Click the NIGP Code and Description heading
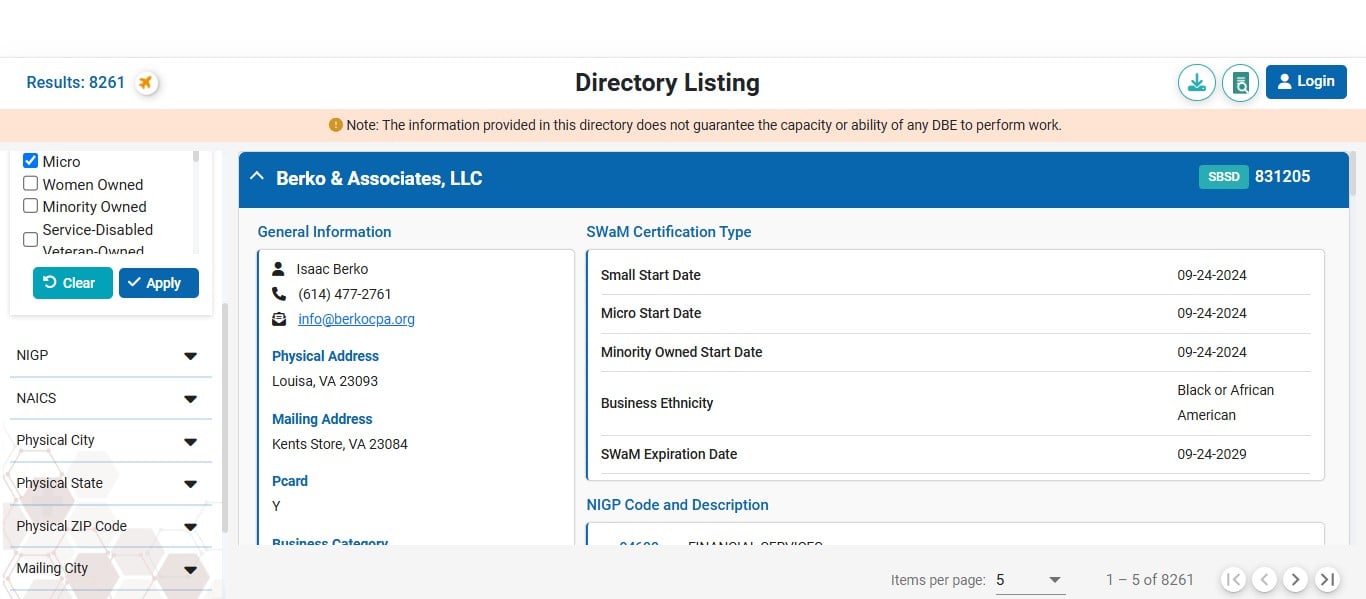Viewport: 1366px width, 599px height. pos(677,505)
